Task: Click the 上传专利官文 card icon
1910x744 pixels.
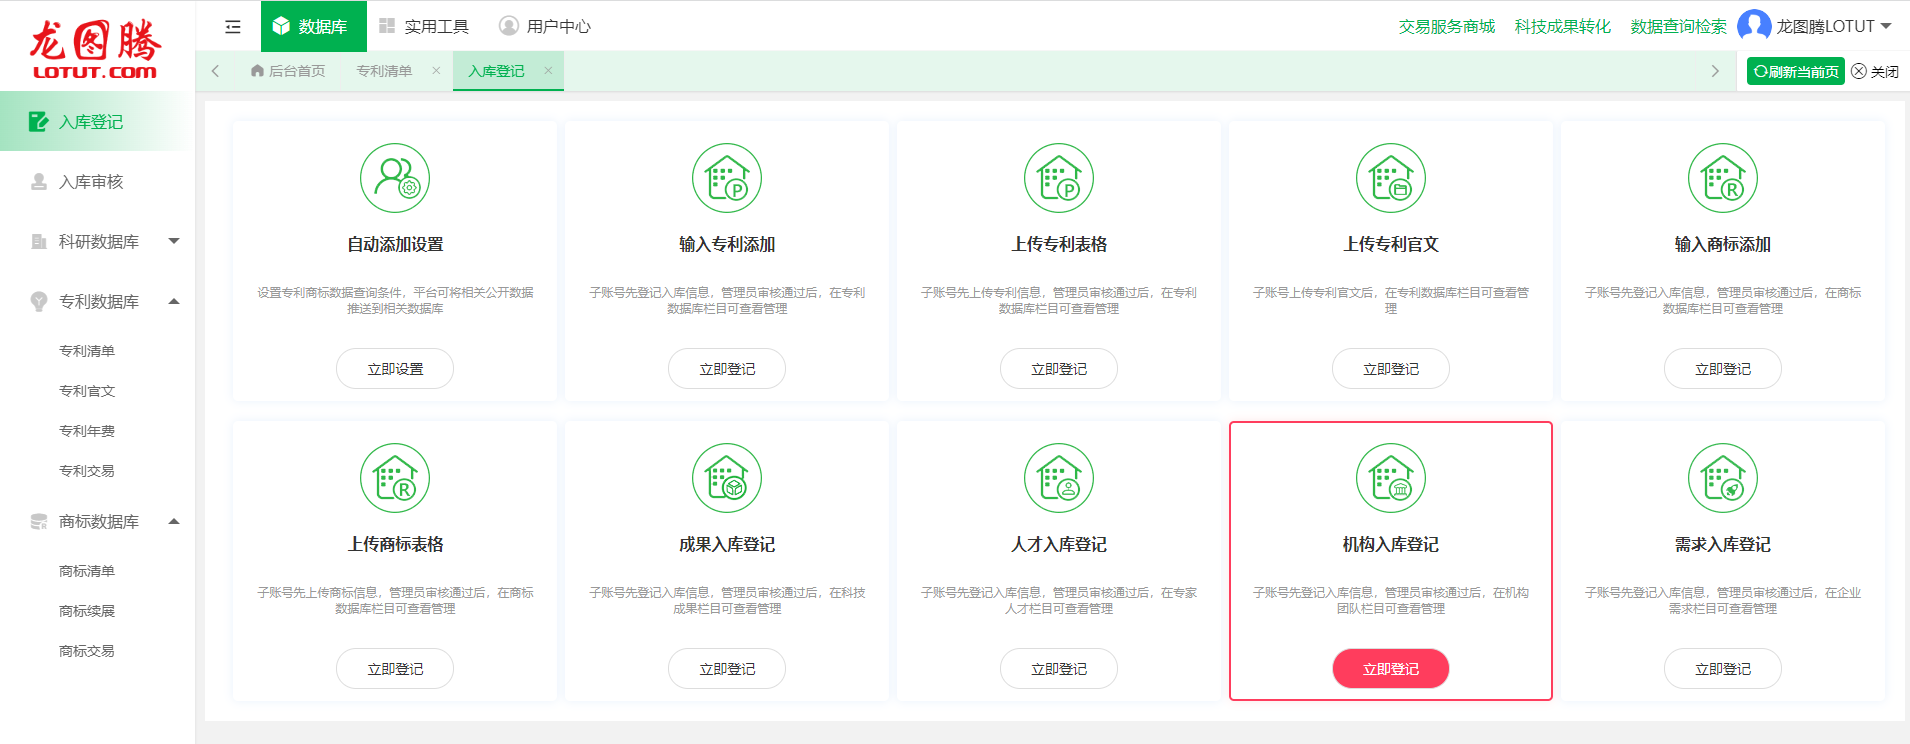Action: click(x=1391, y=178)
